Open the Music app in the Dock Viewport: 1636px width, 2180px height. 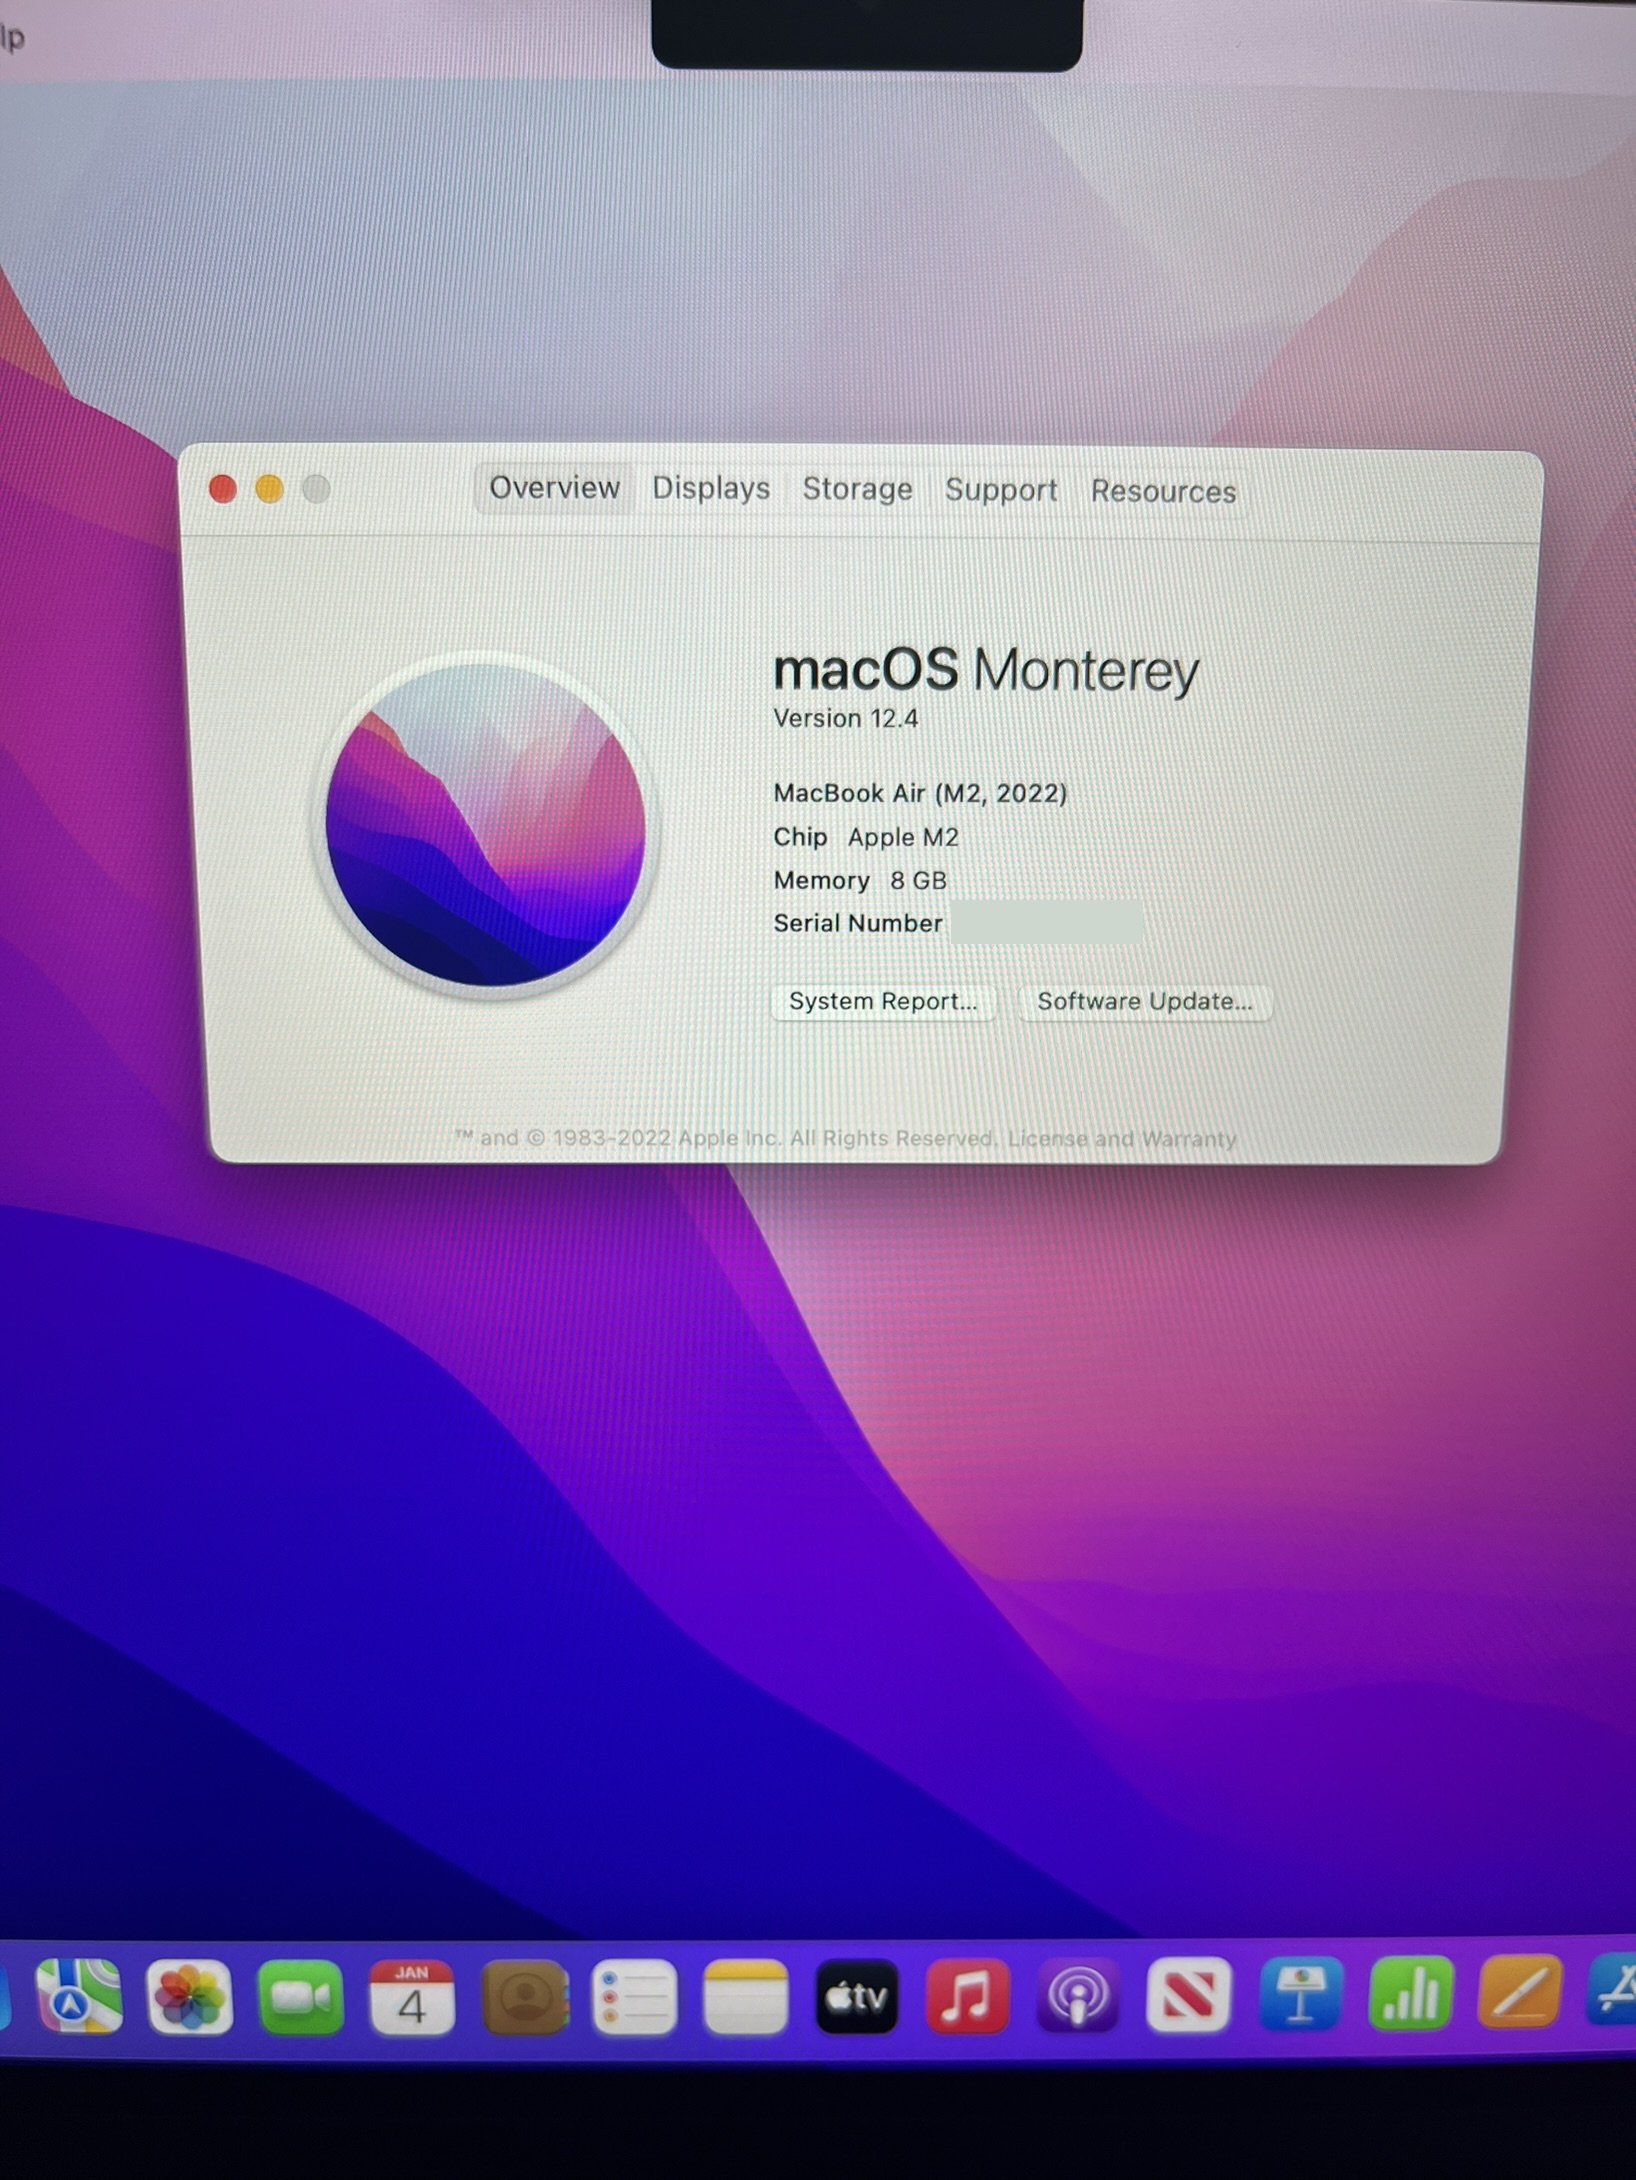pyautogui.click(x=967, y=1997)
